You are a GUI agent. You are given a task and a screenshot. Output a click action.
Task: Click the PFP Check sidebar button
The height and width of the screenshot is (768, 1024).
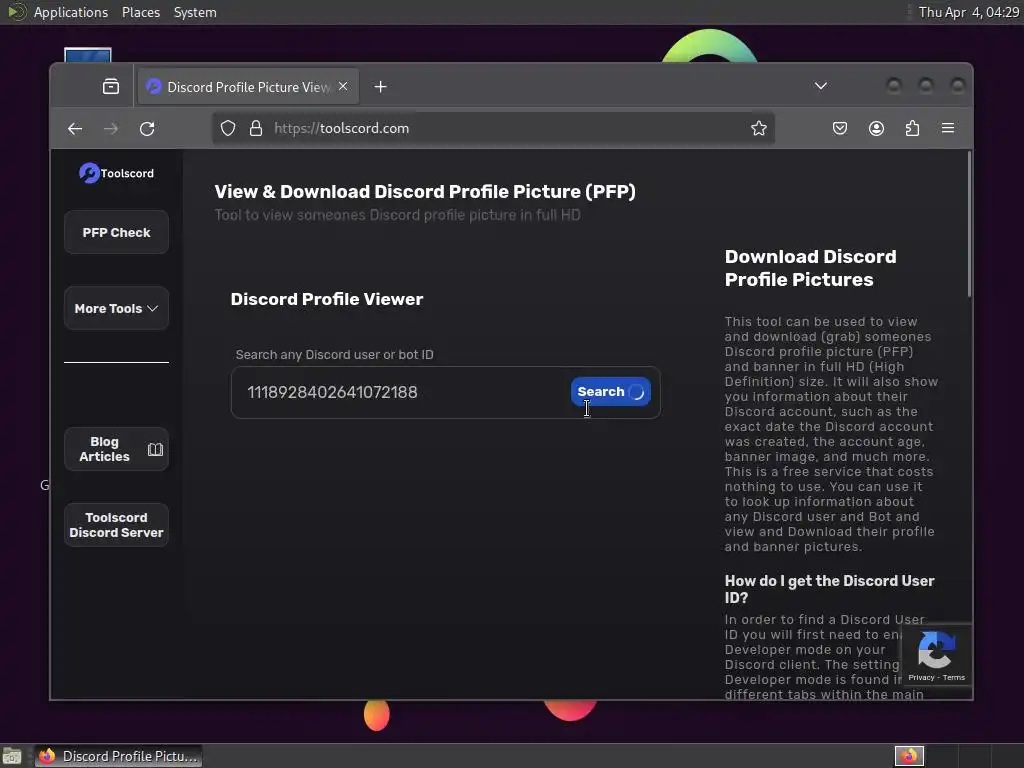click(116, 232)
